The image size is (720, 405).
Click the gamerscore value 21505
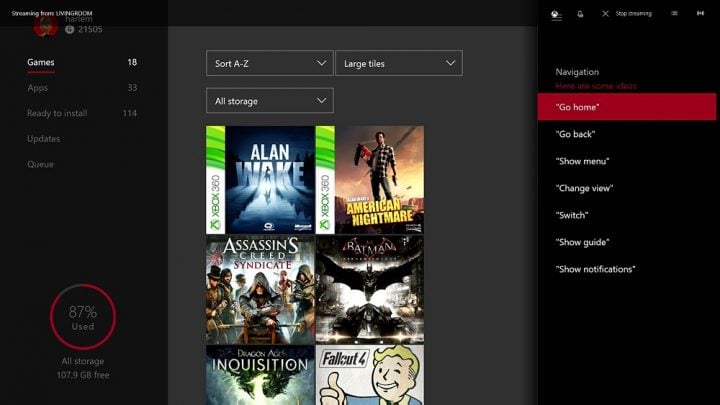click(x=90, y=29)
